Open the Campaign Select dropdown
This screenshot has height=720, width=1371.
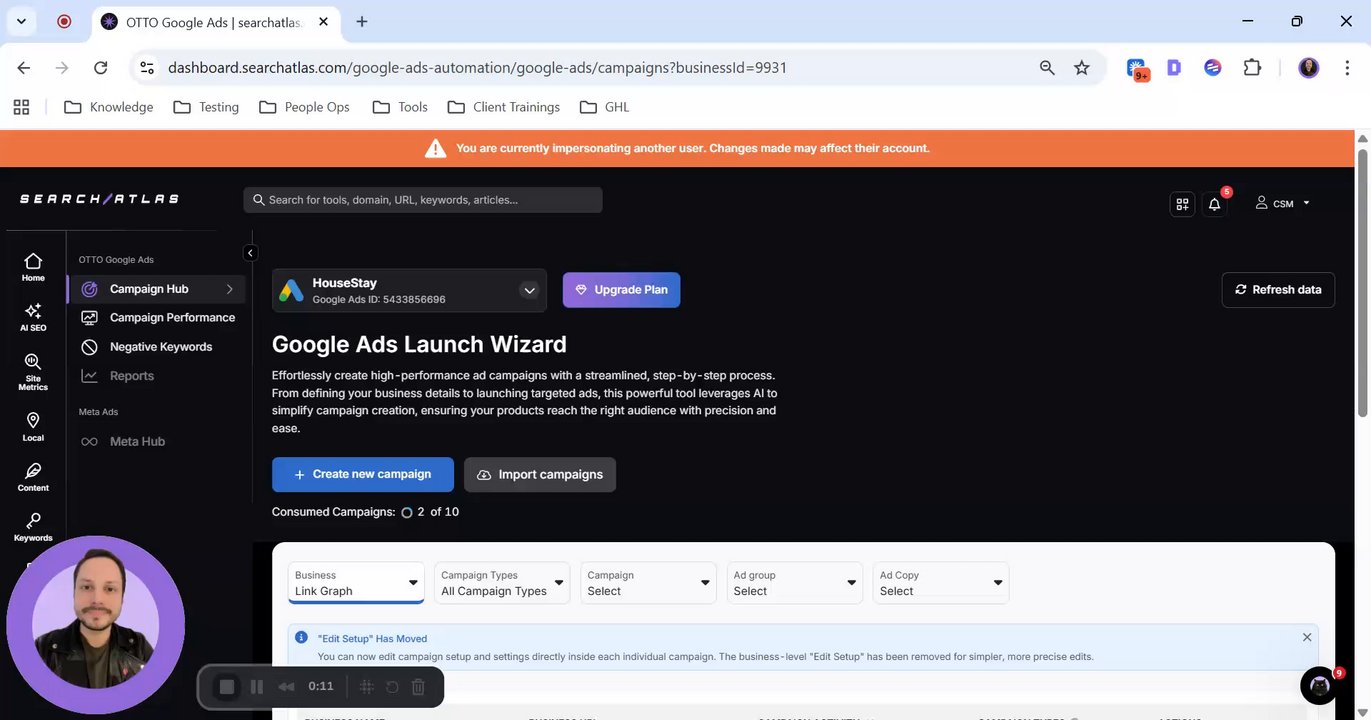coord(648,583)
